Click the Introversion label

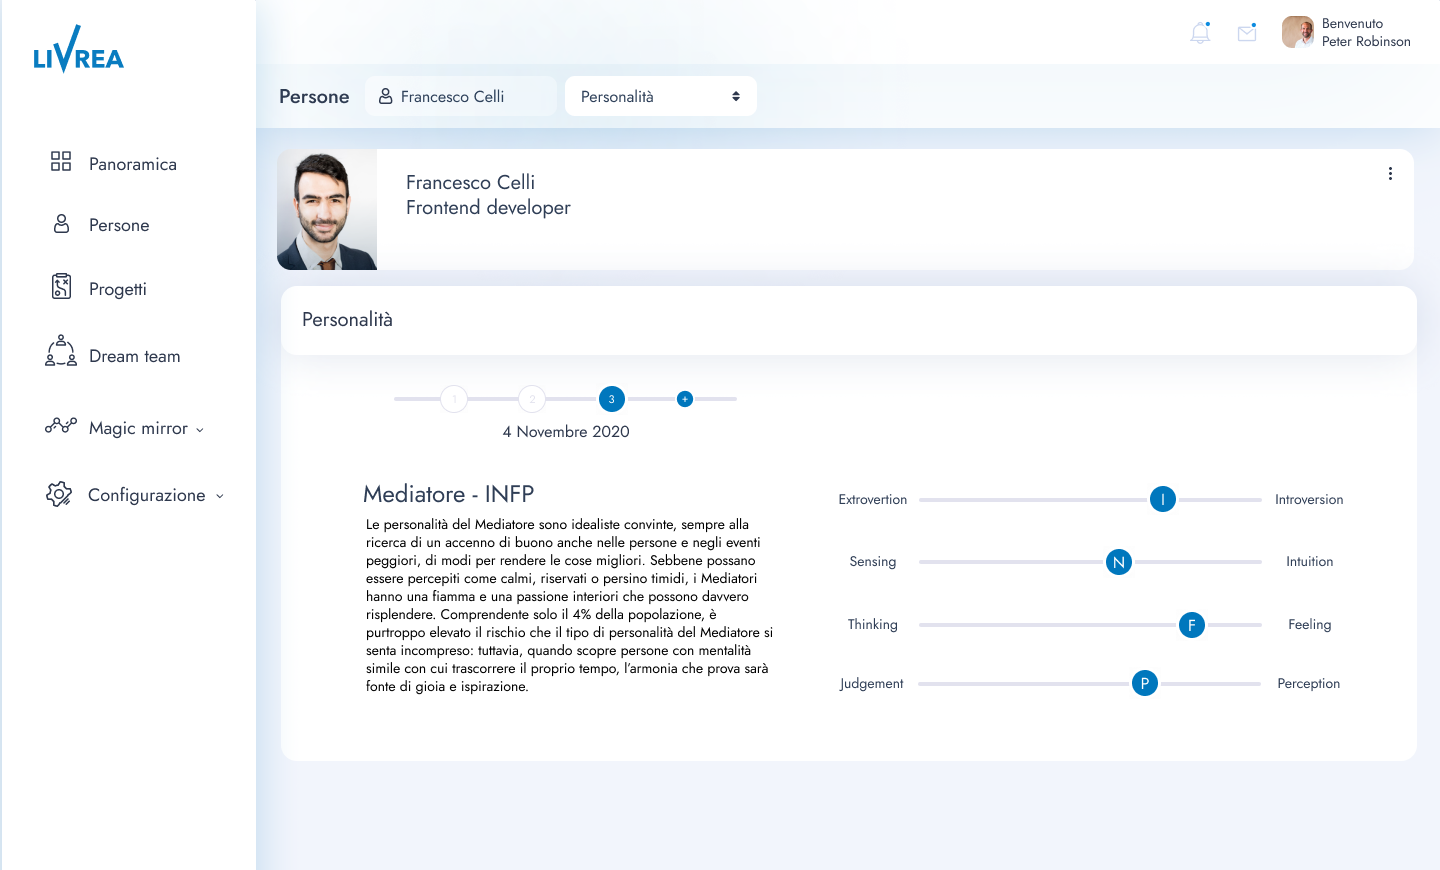click(x=1309, y=500)
